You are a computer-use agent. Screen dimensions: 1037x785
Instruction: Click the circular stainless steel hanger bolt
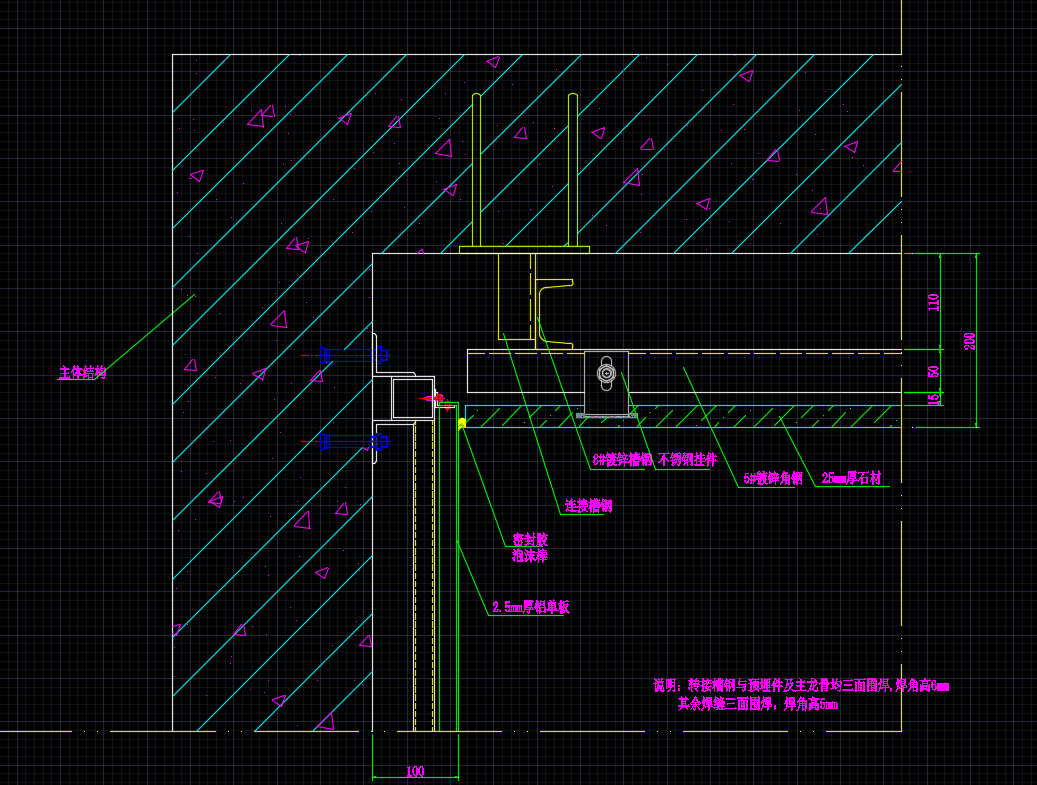606,373
